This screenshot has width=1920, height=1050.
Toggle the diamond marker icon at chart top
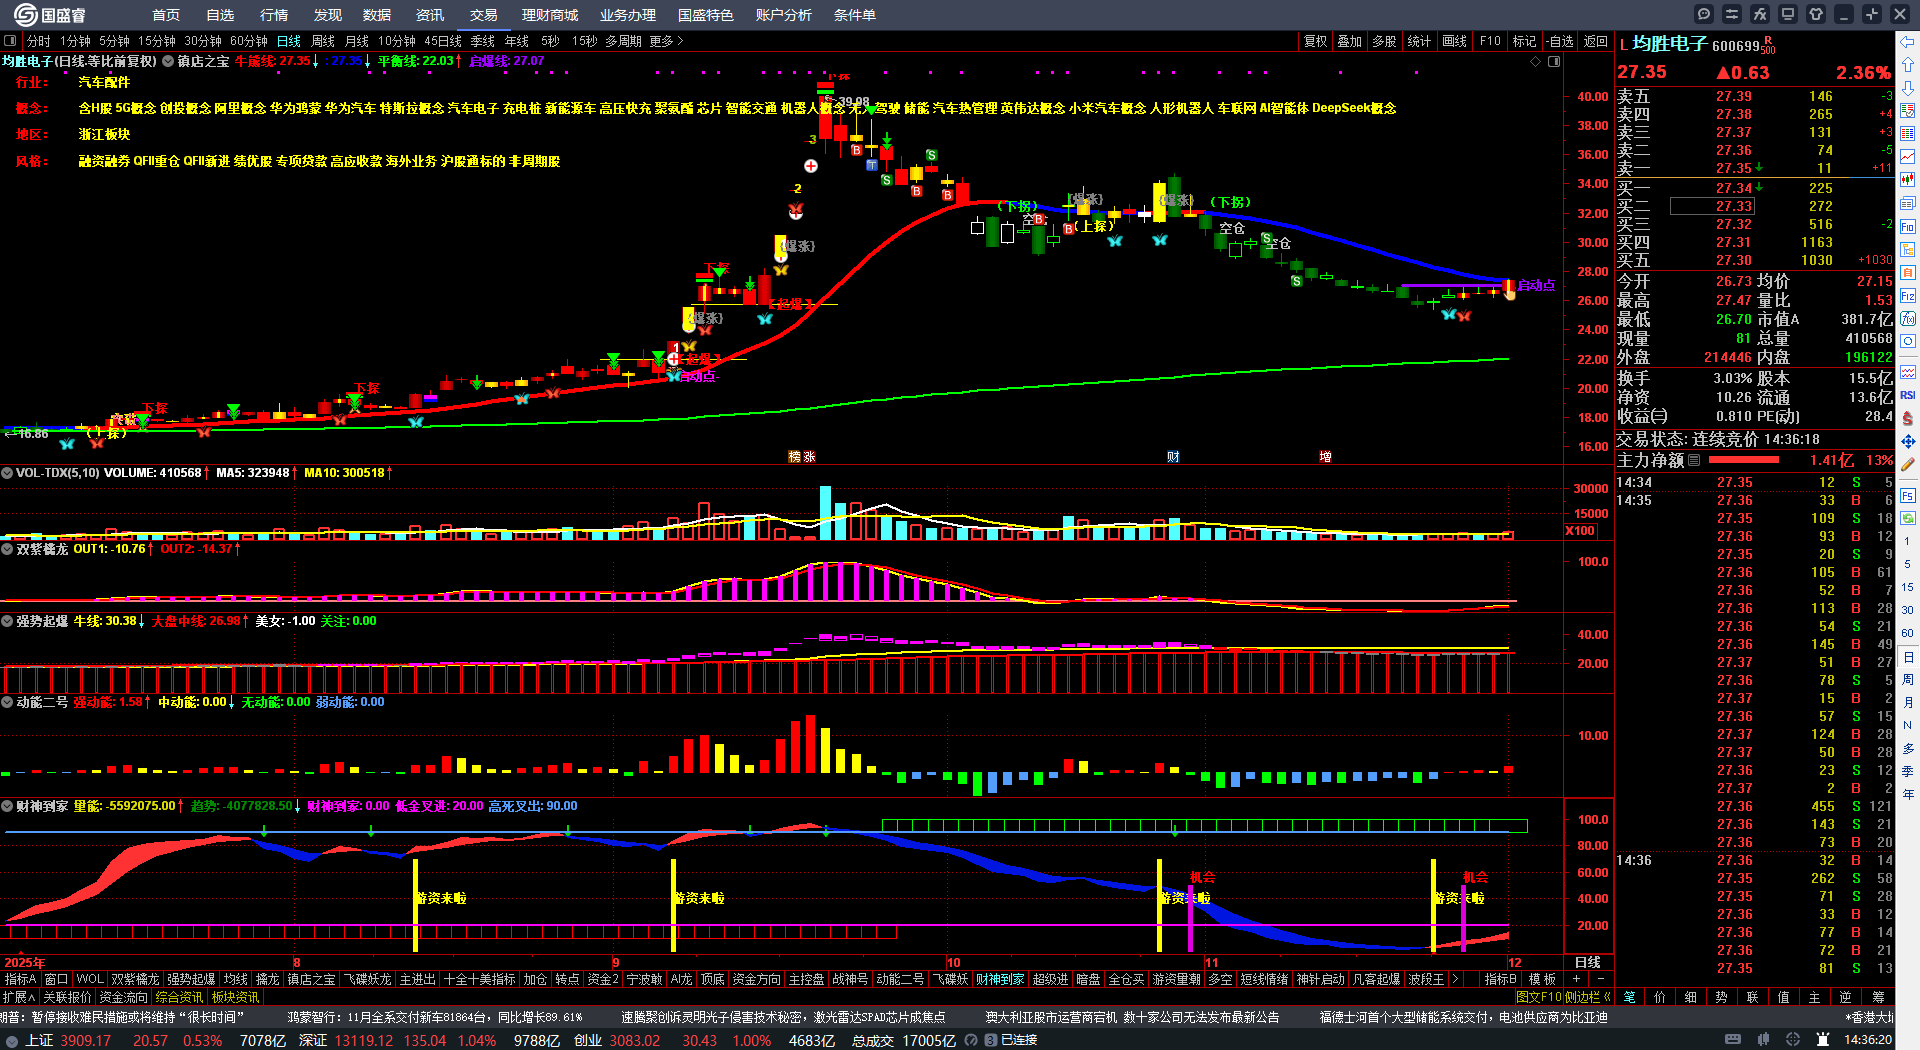click(1536, 61)
